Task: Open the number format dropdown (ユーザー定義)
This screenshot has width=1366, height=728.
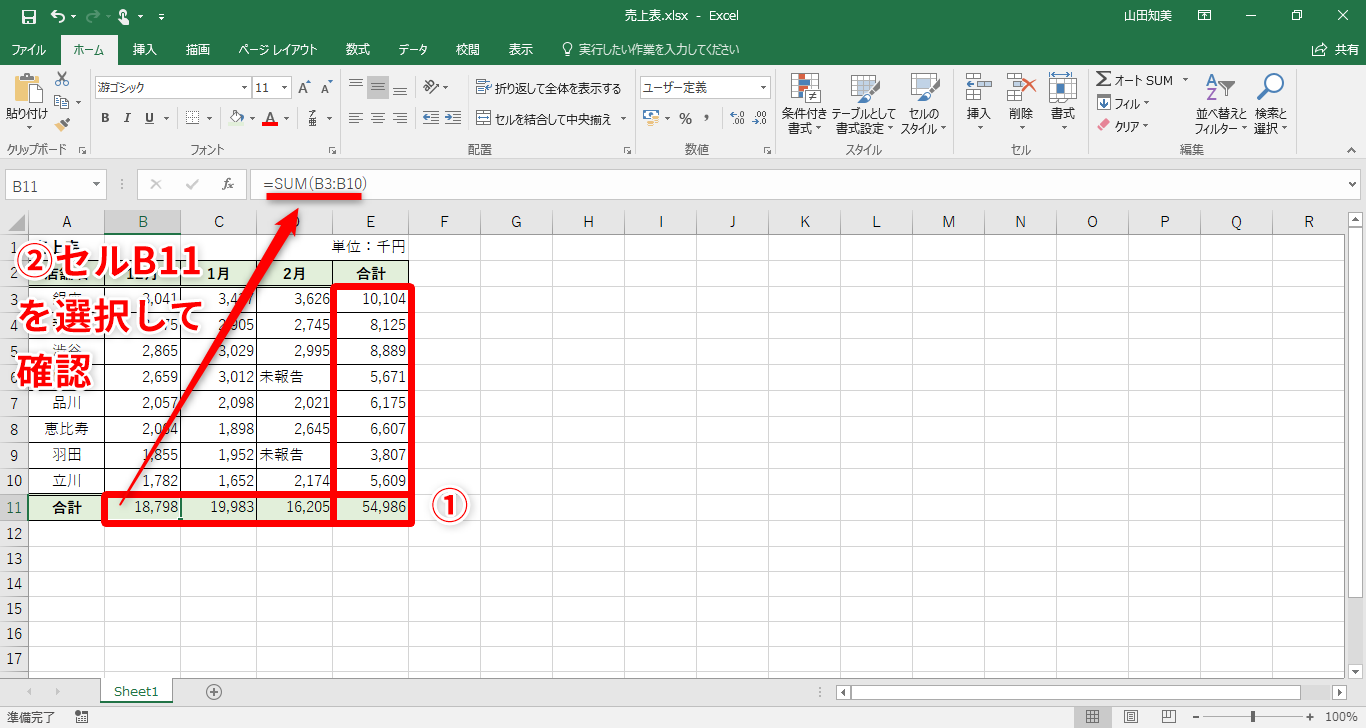Action: pos(763,88)
